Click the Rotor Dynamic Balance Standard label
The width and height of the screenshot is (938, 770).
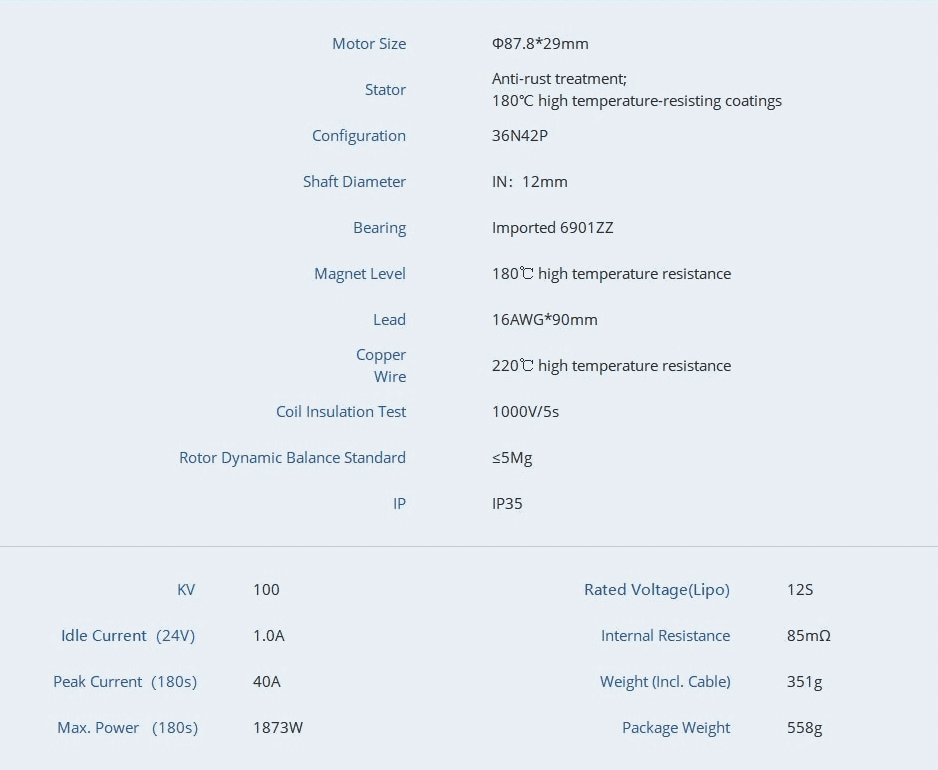[x=293, y=458]
